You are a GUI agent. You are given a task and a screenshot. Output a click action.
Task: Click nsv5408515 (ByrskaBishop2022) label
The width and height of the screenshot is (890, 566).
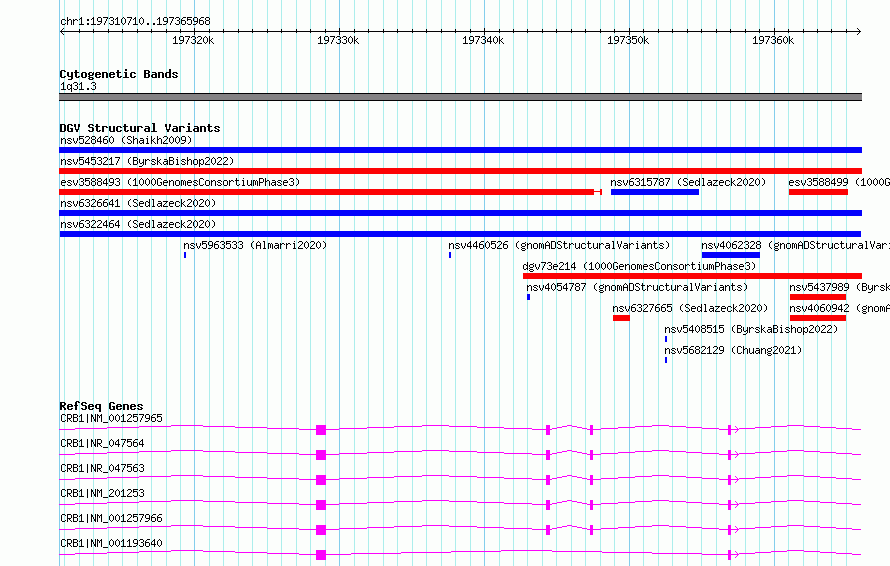click(x=752, y=329)
